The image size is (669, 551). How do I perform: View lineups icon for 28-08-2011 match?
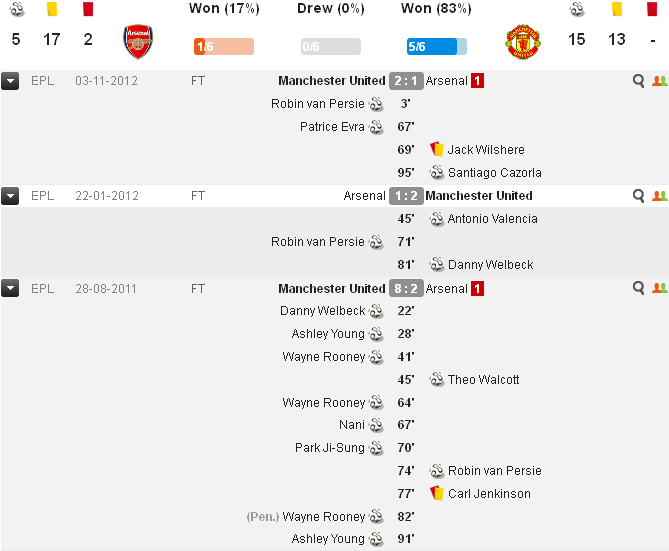pos(659,288)
